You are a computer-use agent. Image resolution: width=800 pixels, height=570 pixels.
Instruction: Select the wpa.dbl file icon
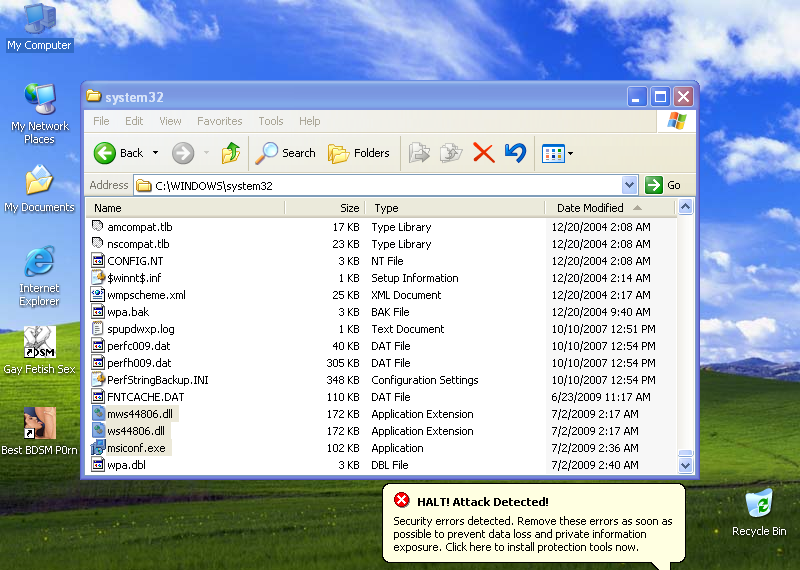(x=97, y=464)
